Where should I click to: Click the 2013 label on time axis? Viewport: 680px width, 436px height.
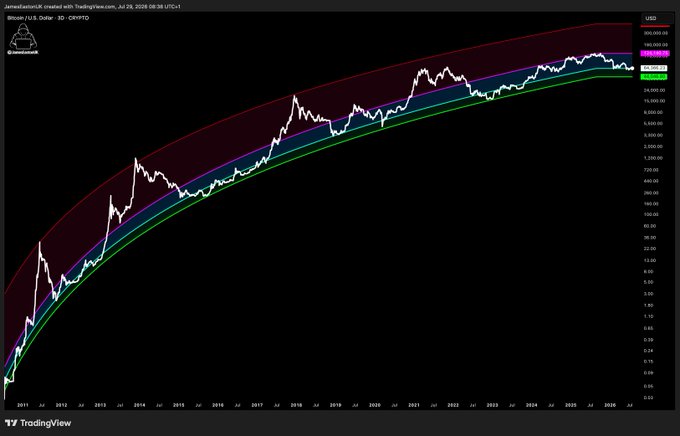(x=100, y=405)
